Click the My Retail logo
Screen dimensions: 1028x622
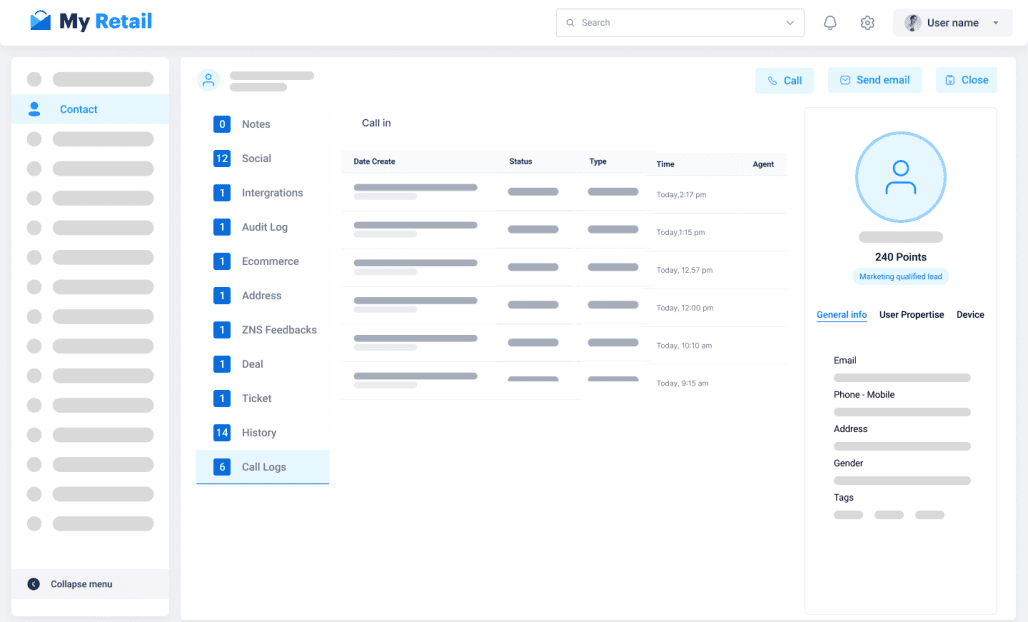tap(91, 21)
